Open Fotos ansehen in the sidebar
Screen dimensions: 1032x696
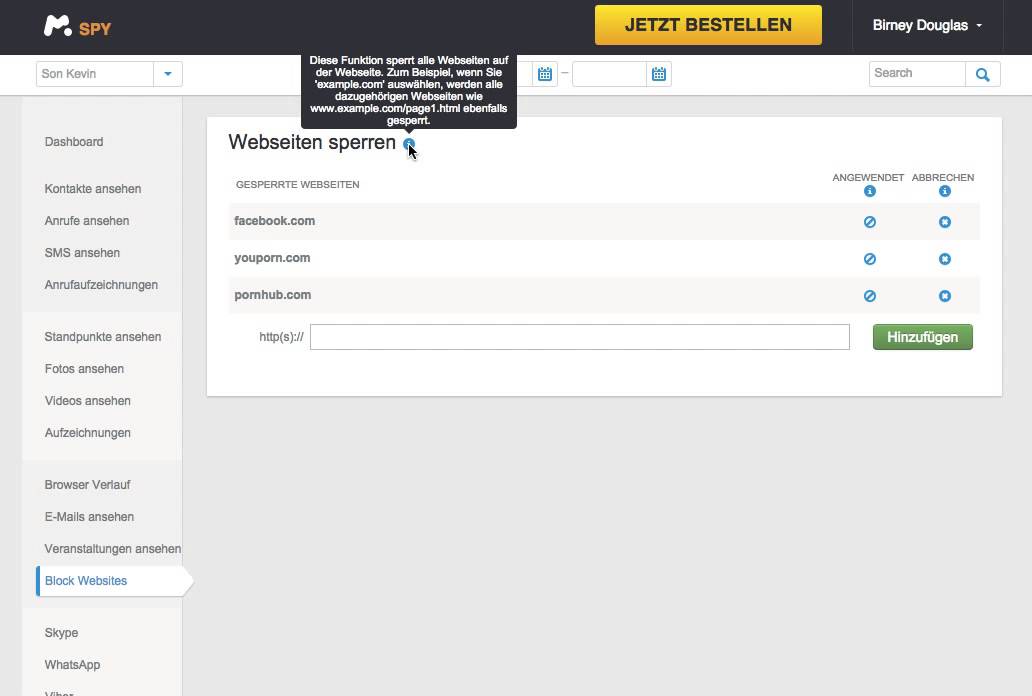84,369
